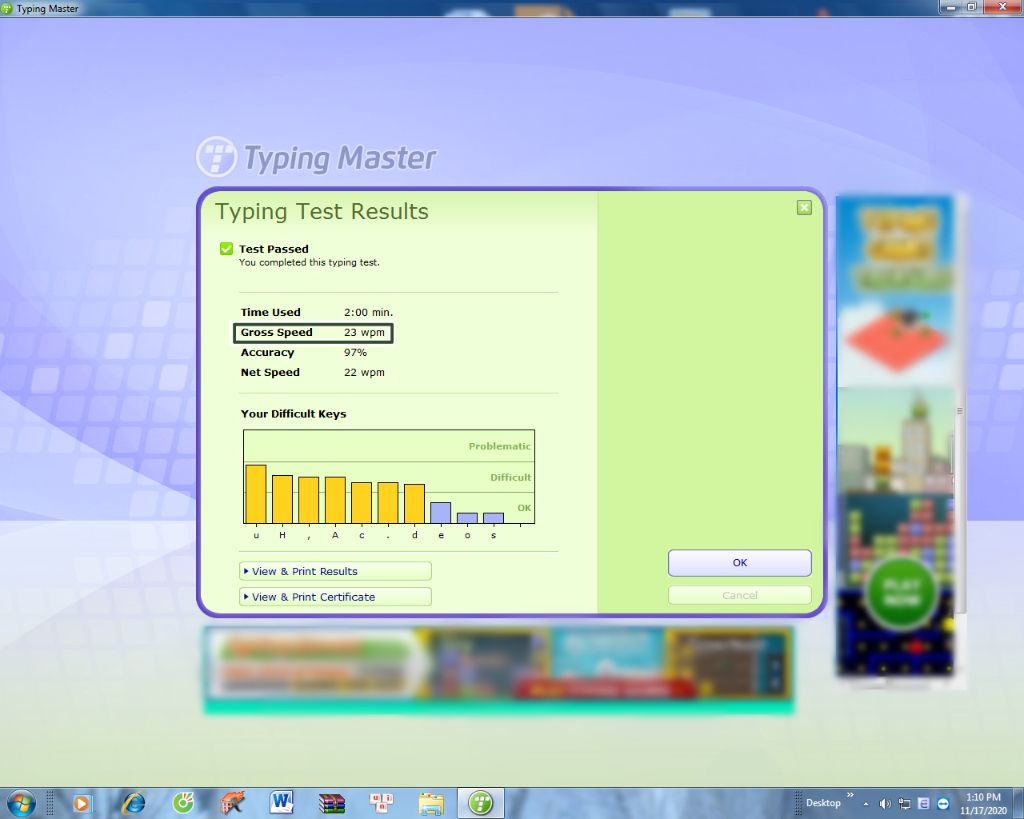Click the Desktop toolbar label
Screen dimensions: 1024x819
click(x=823, y=803)
